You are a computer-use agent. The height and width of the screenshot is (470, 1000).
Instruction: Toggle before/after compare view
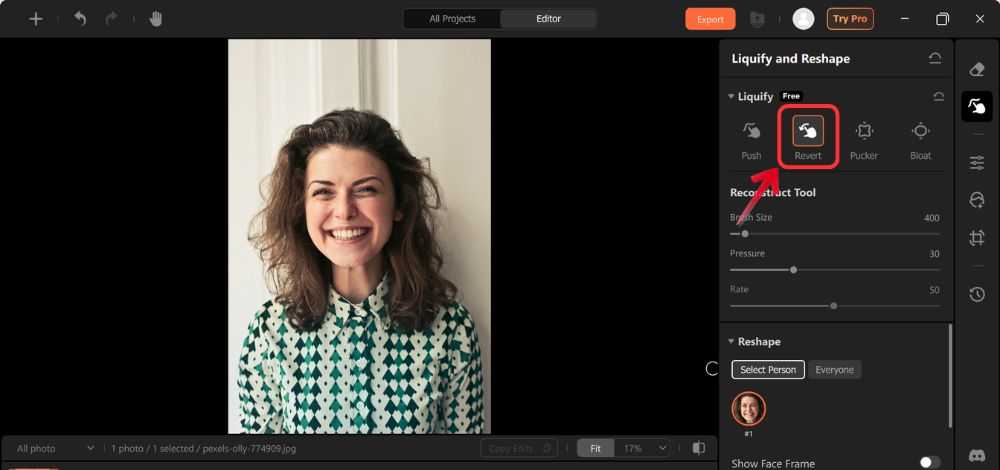tap(699, 448)
